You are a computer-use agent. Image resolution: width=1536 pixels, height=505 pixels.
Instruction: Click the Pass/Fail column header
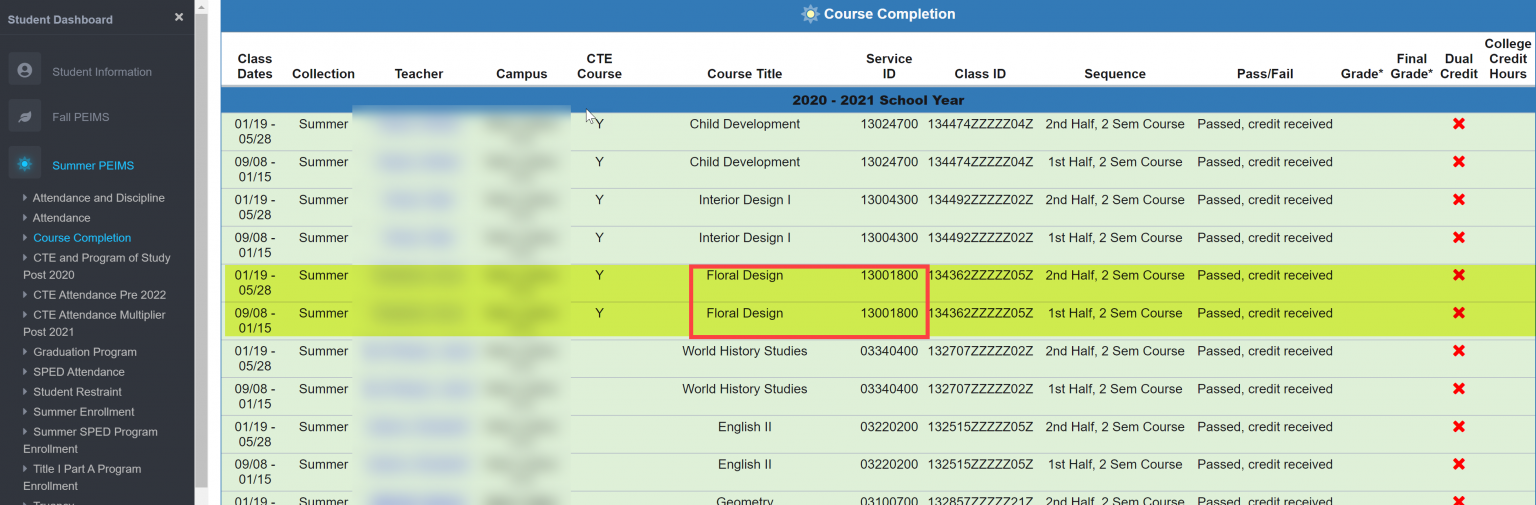tap(1265, 74)
